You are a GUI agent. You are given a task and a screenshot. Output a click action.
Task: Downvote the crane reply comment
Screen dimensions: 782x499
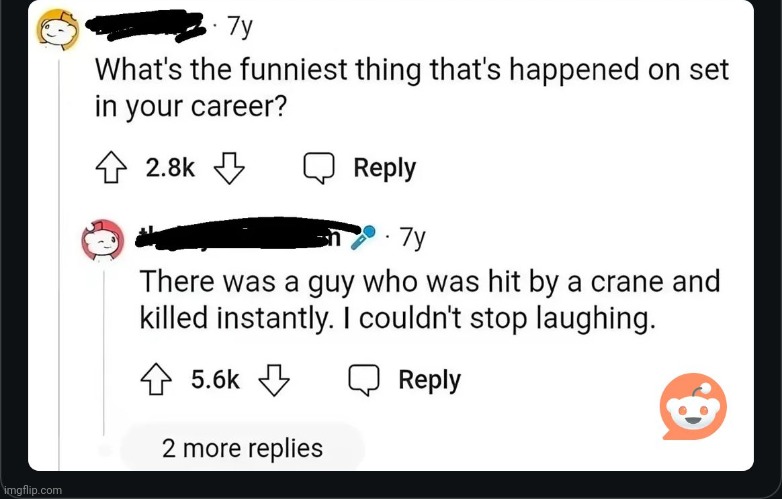[x=274, y=380]
